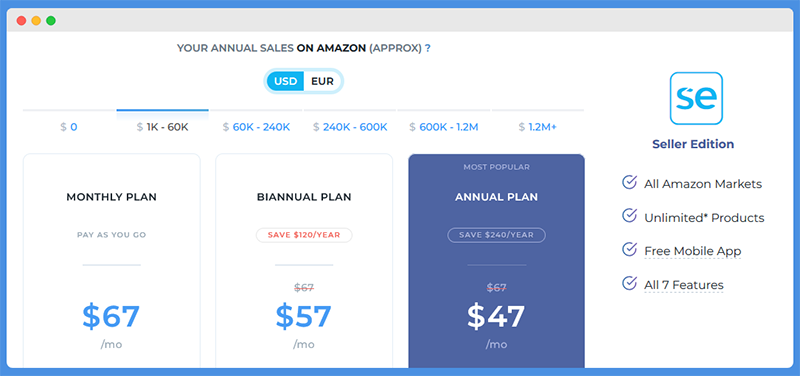Click the question mark help icon
This screenshot has height=376, width=800.
[x=428, y=48]
